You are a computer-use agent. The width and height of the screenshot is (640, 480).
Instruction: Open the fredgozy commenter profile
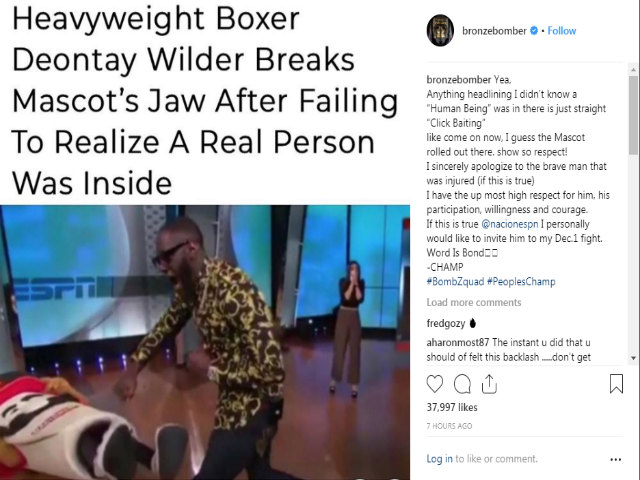pyautogui.click(x=446, y=323)
